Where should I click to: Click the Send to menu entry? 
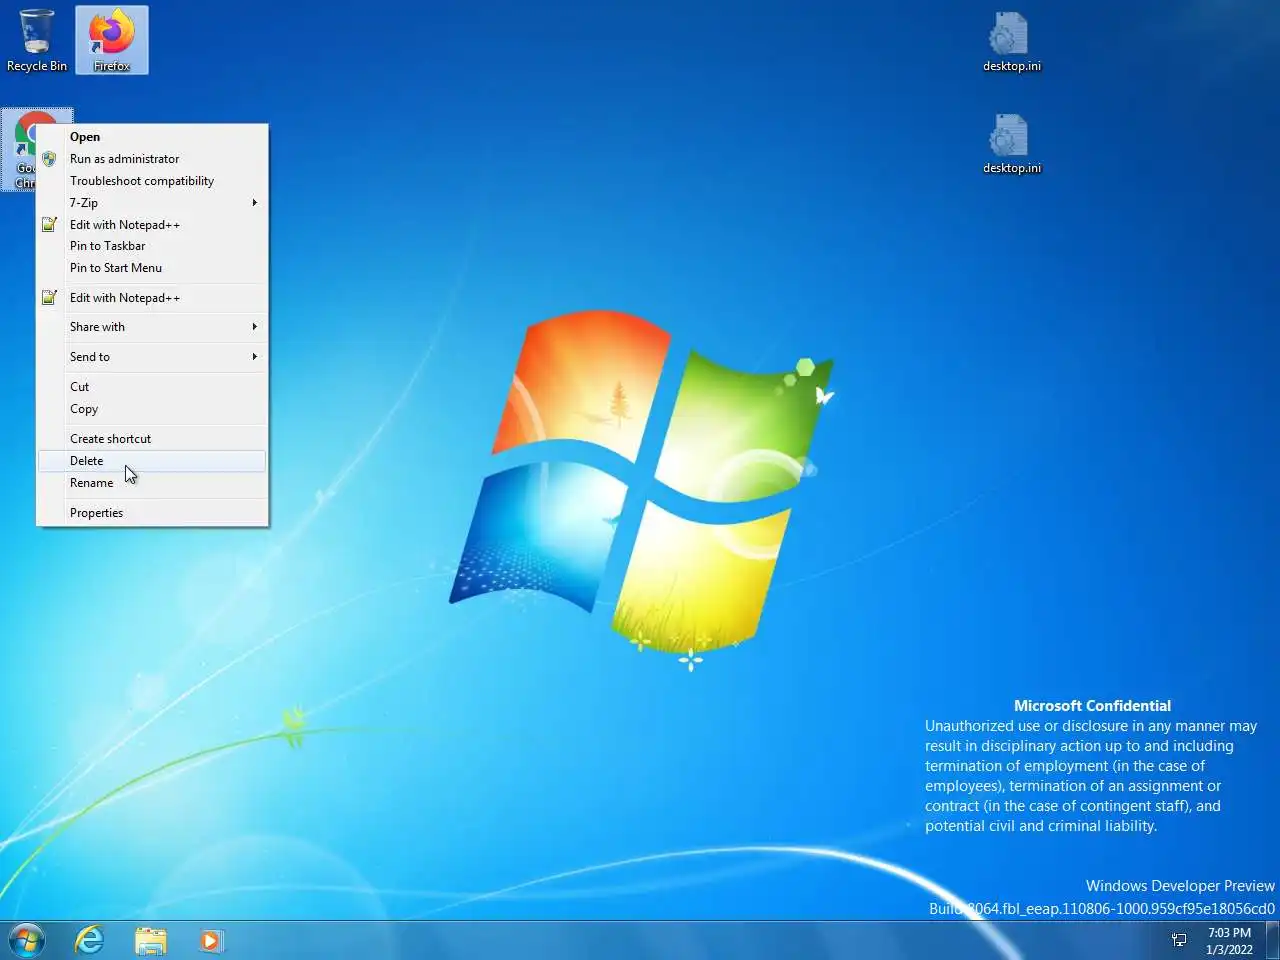click(x=152, y=357)
